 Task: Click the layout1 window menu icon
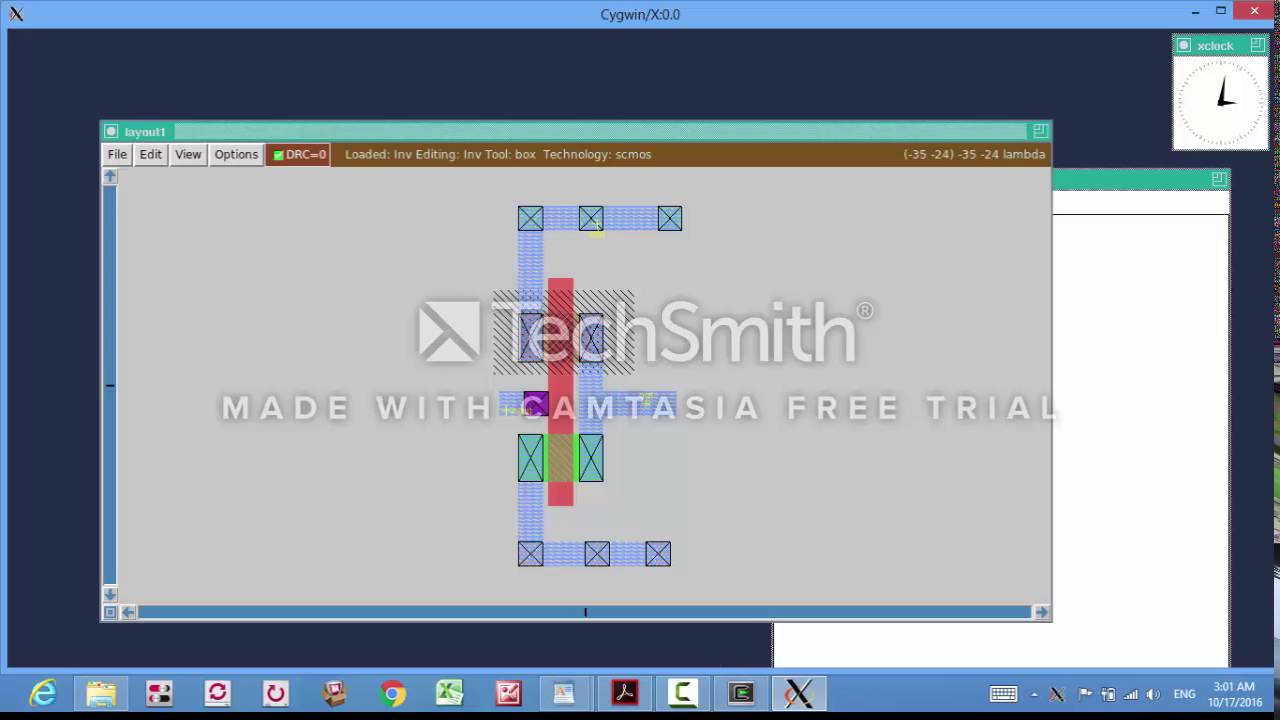click(x=111, y=131)
